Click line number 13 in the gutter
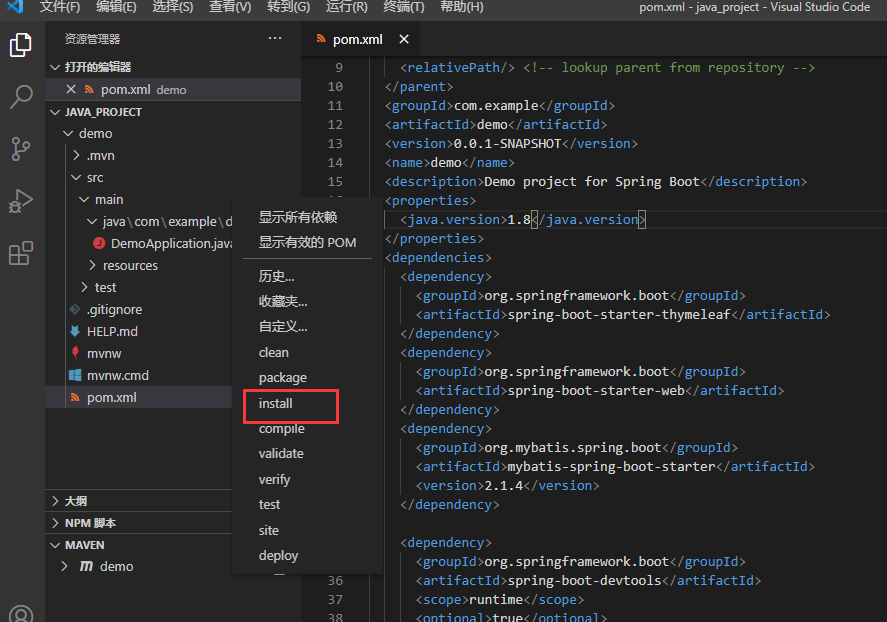887x622 pixels. coord(335,144)
